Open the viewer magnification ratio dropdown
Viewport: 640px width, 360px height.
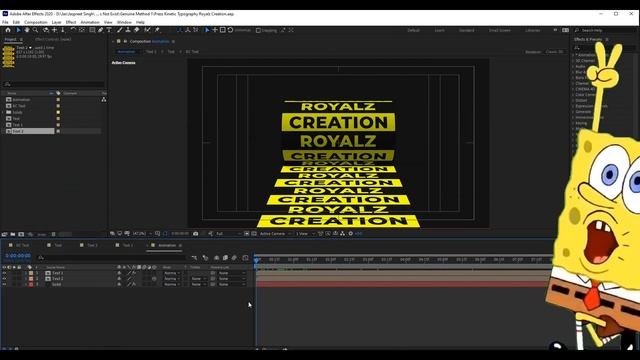(142, 233)
